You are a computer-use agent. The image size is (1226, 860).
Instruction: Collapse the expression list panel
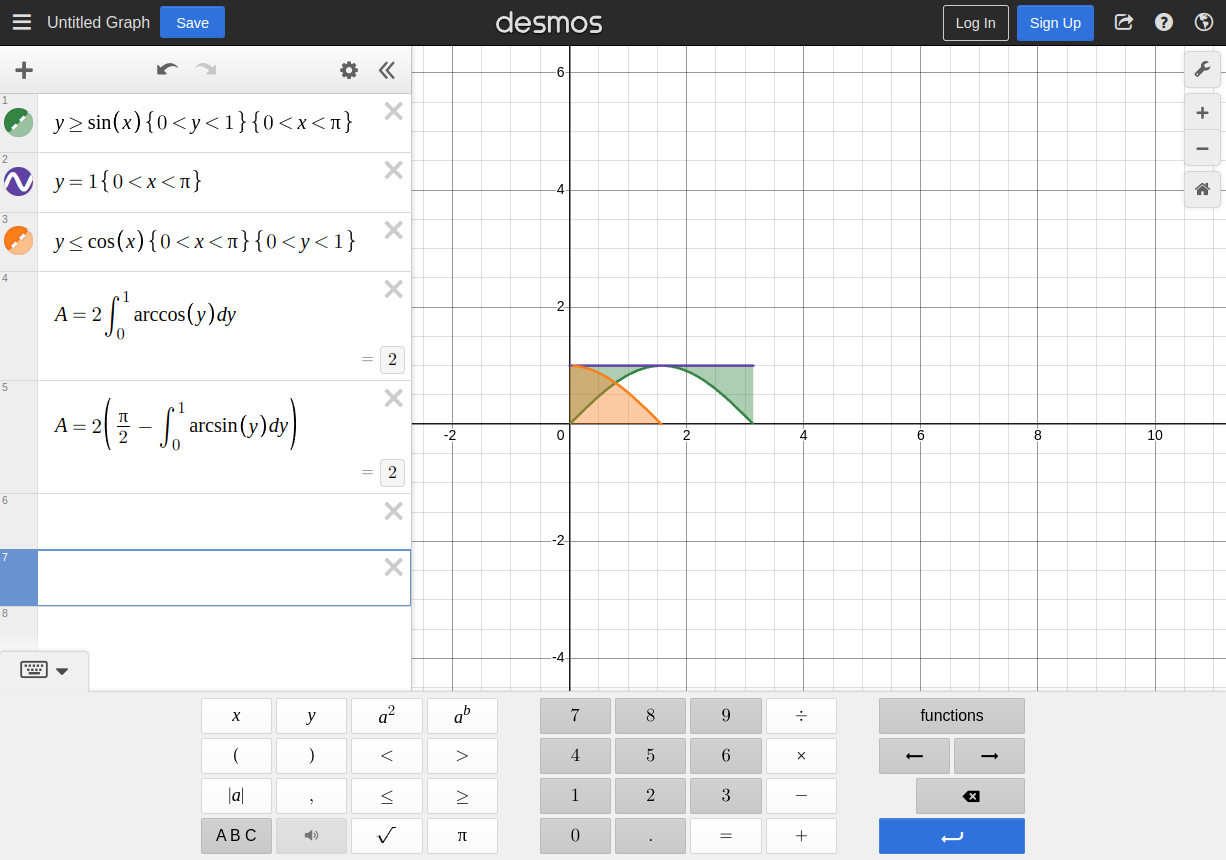(387, 70)
